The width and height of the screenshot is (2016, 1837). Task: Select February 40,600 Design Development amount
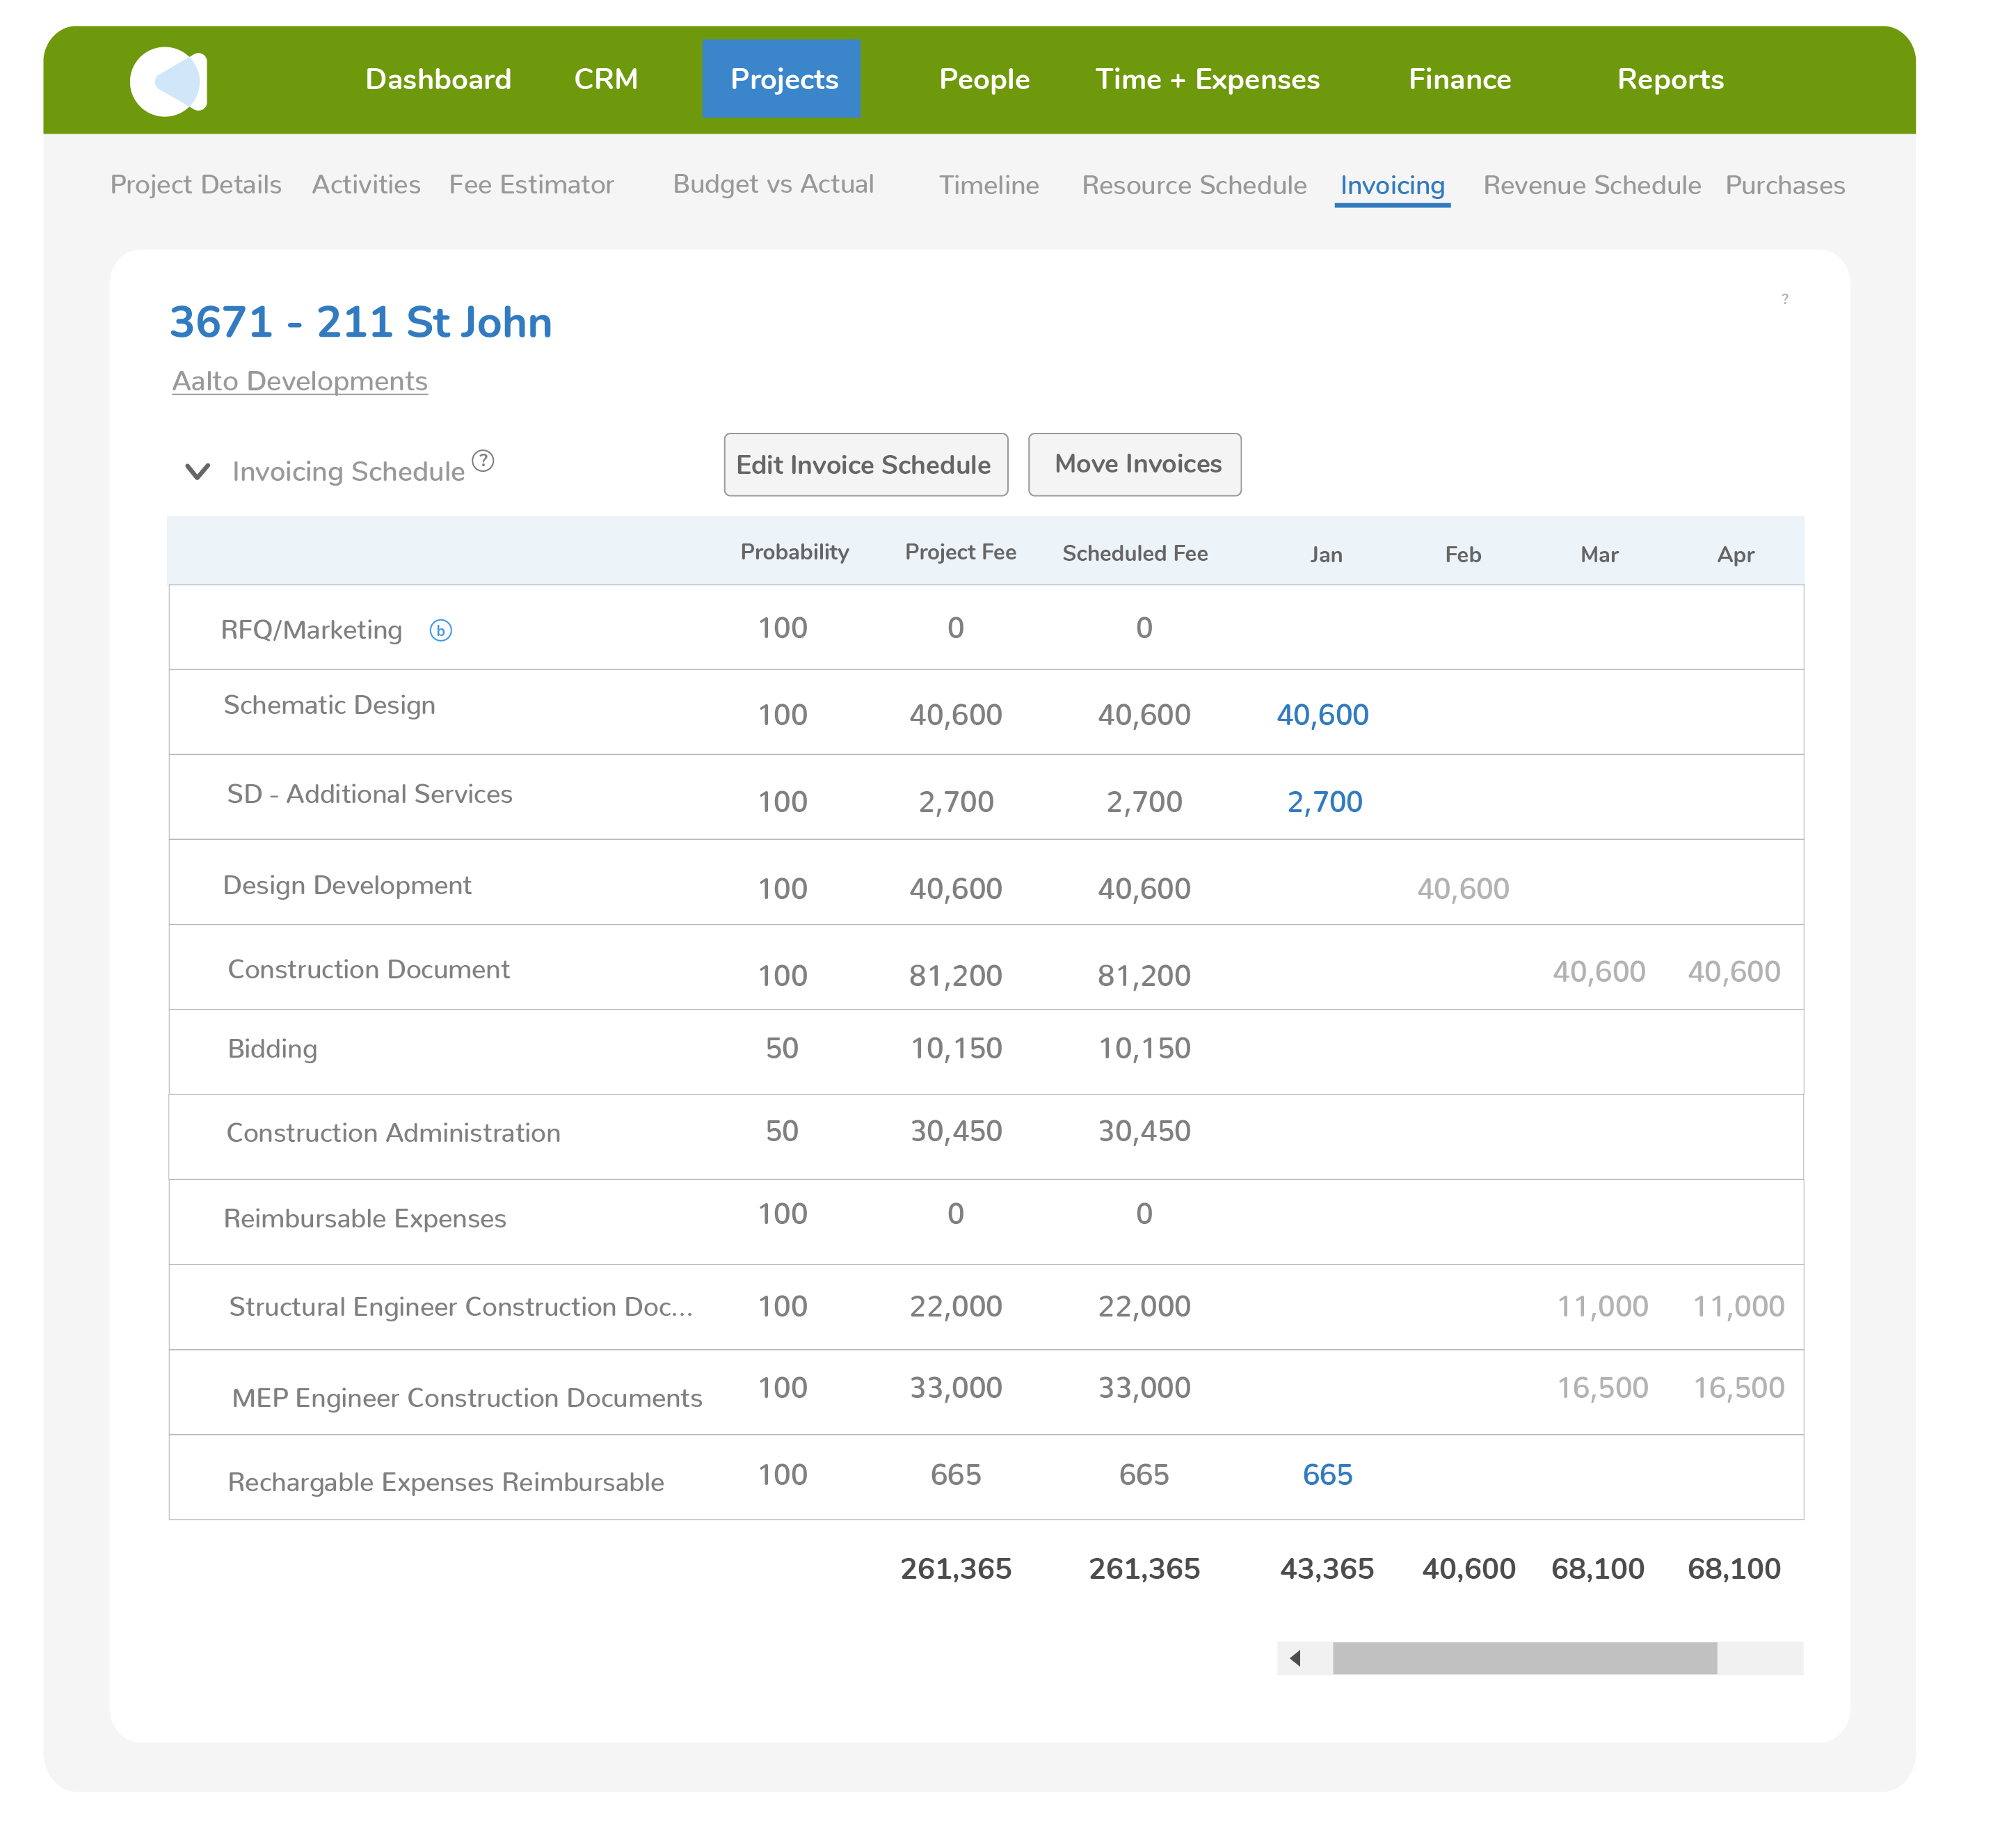click(1463, 889)
